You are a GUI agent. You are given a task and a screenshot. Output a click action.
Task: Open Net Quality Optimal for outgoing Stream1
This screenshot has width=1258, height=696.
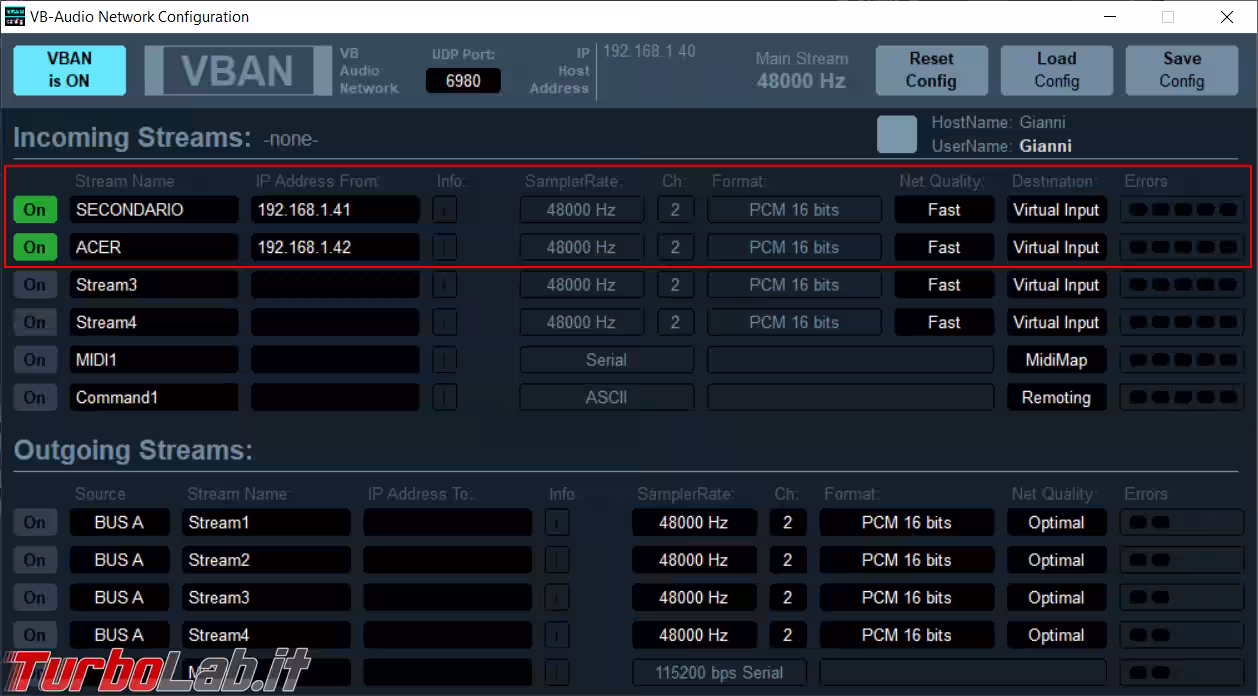click(1055, 523)
